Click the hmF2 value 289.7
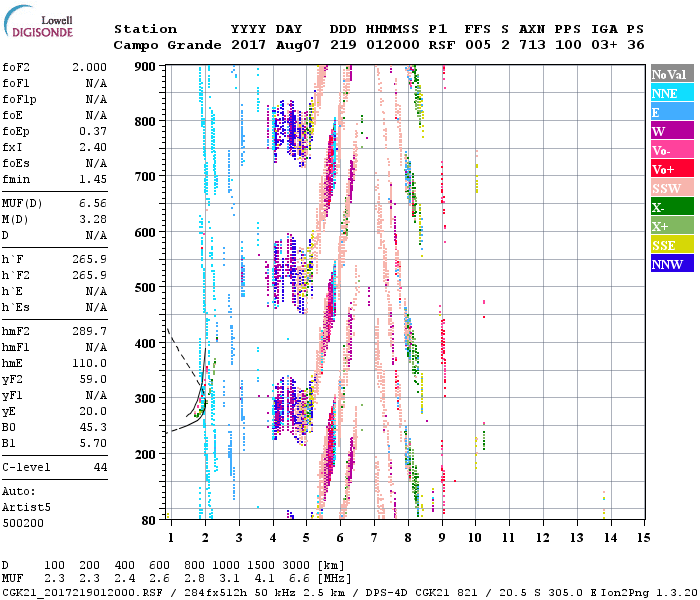This screenshot has width=700, height=600. [x=91, y=329]
